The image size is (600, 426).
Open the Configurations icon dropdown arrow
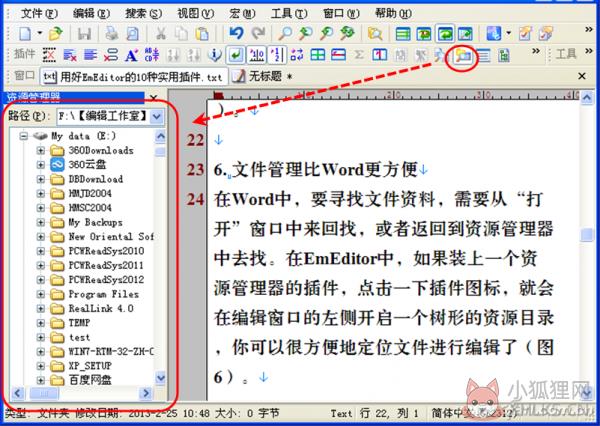[509, 34]
